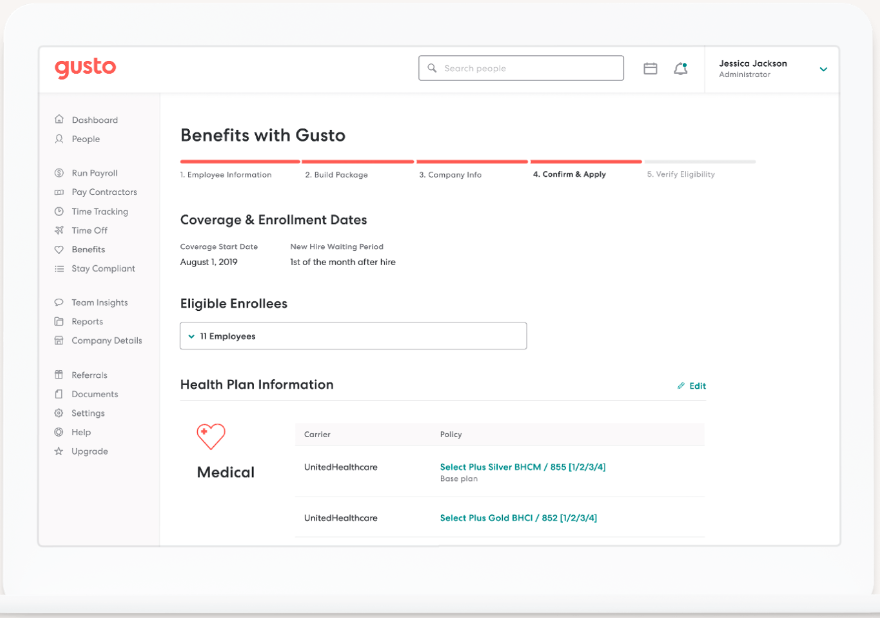The image size is (880, 618).
Task: Open Dashboard in the sidebar
Action: coord(95,120)
